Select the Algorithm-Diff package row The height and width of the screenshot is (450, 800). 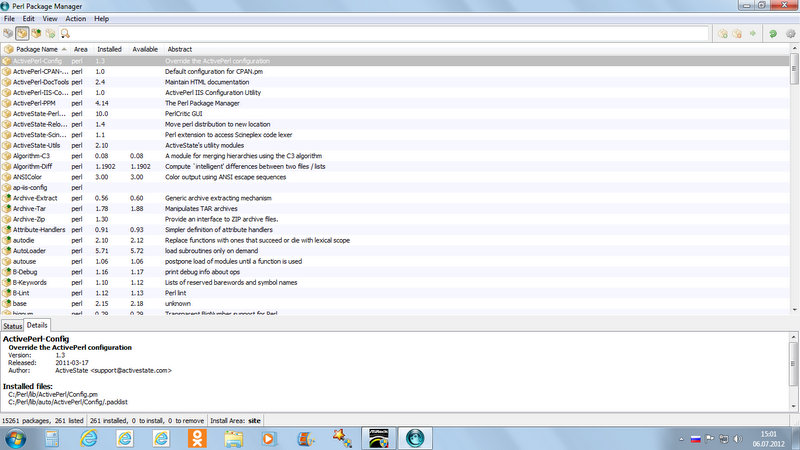coord(395,166)
